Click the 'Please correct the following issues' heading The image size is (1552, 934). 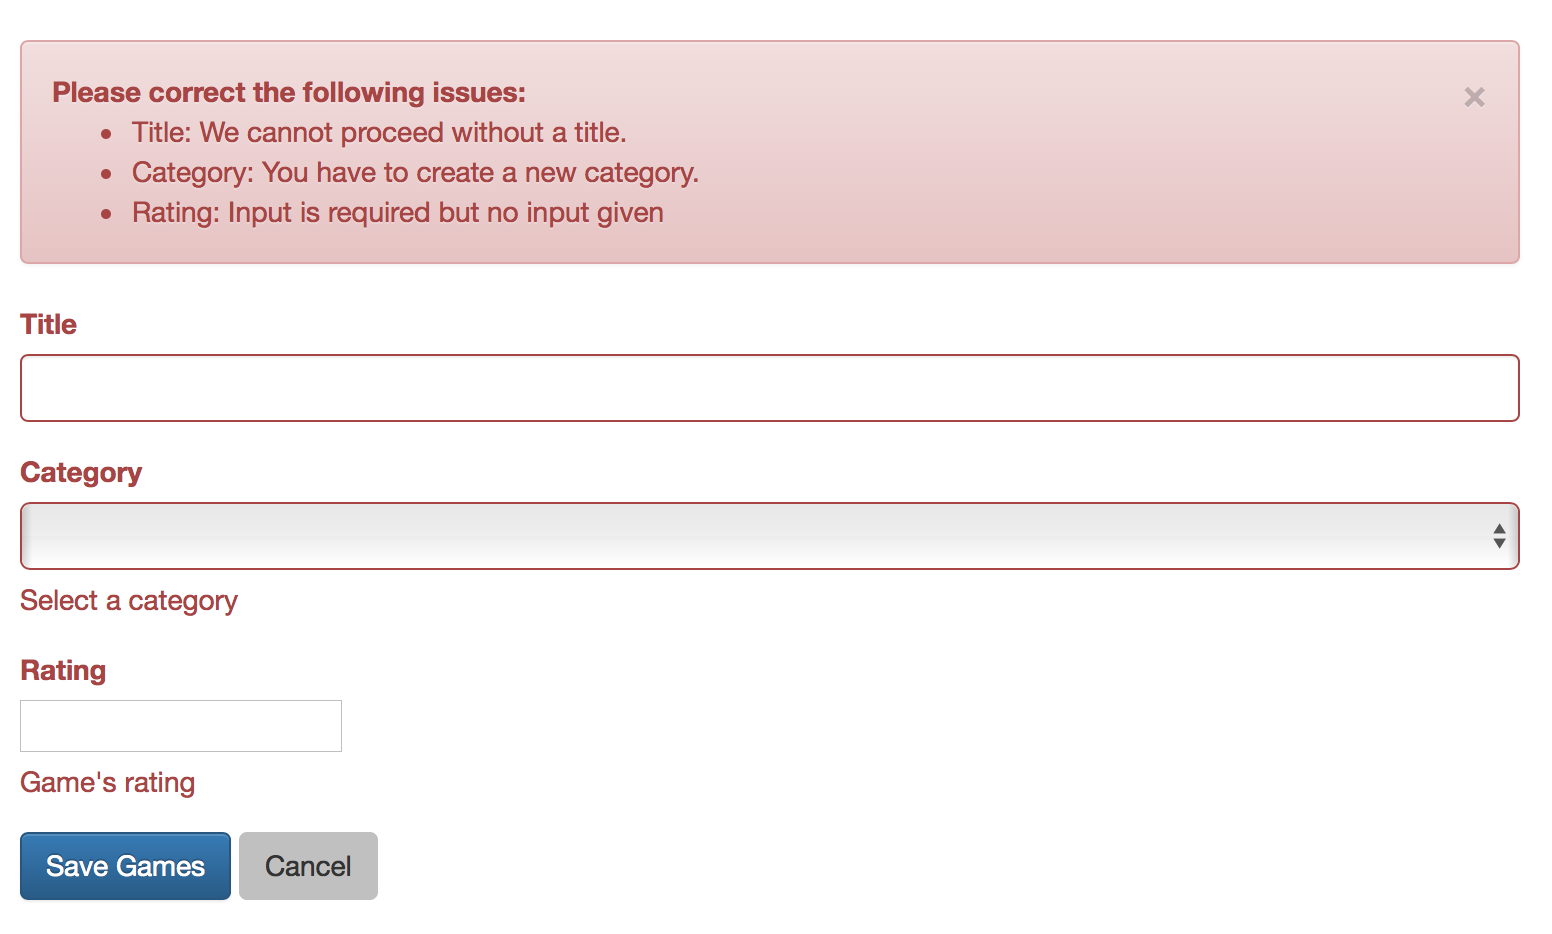click(x=288, y=92)
